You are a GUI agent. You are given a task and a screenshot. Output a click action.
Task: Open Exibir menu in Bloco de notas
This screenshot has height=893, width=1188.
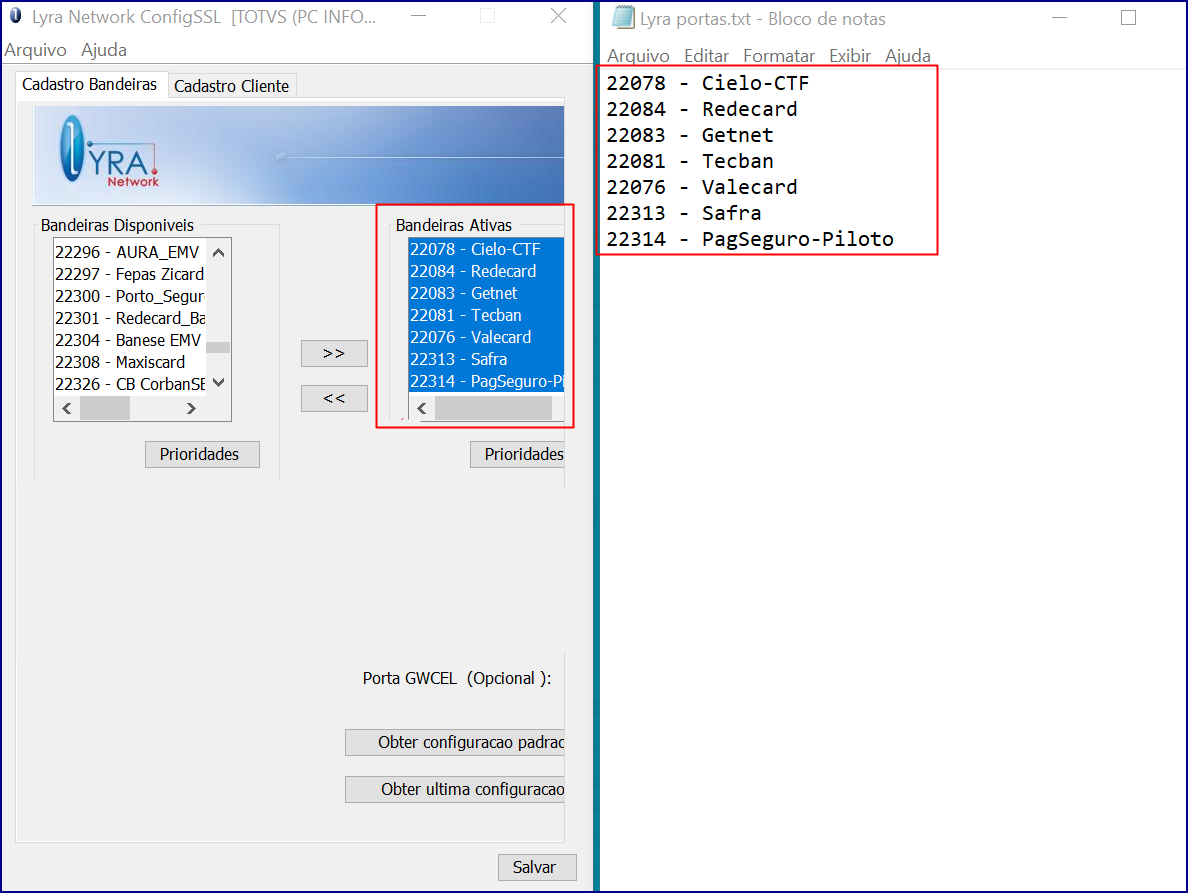pos(849,56)
